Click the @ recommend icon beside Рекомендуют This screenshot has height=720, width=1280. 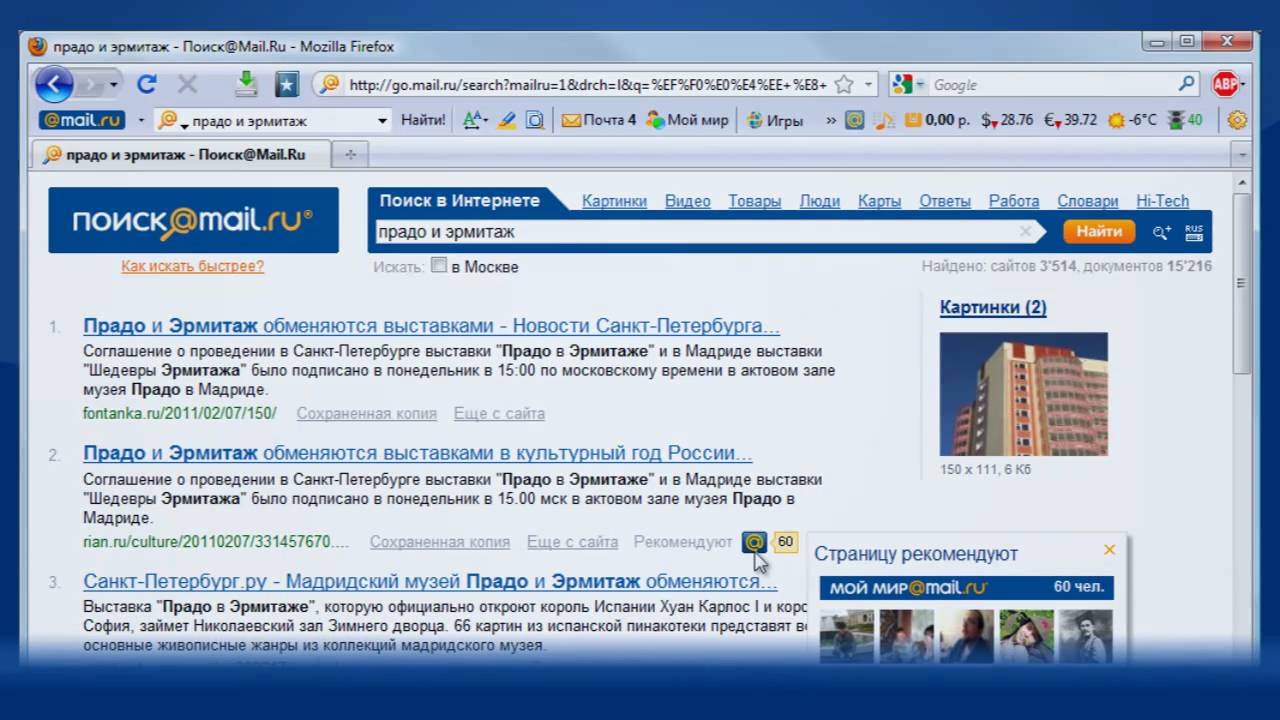754,542
